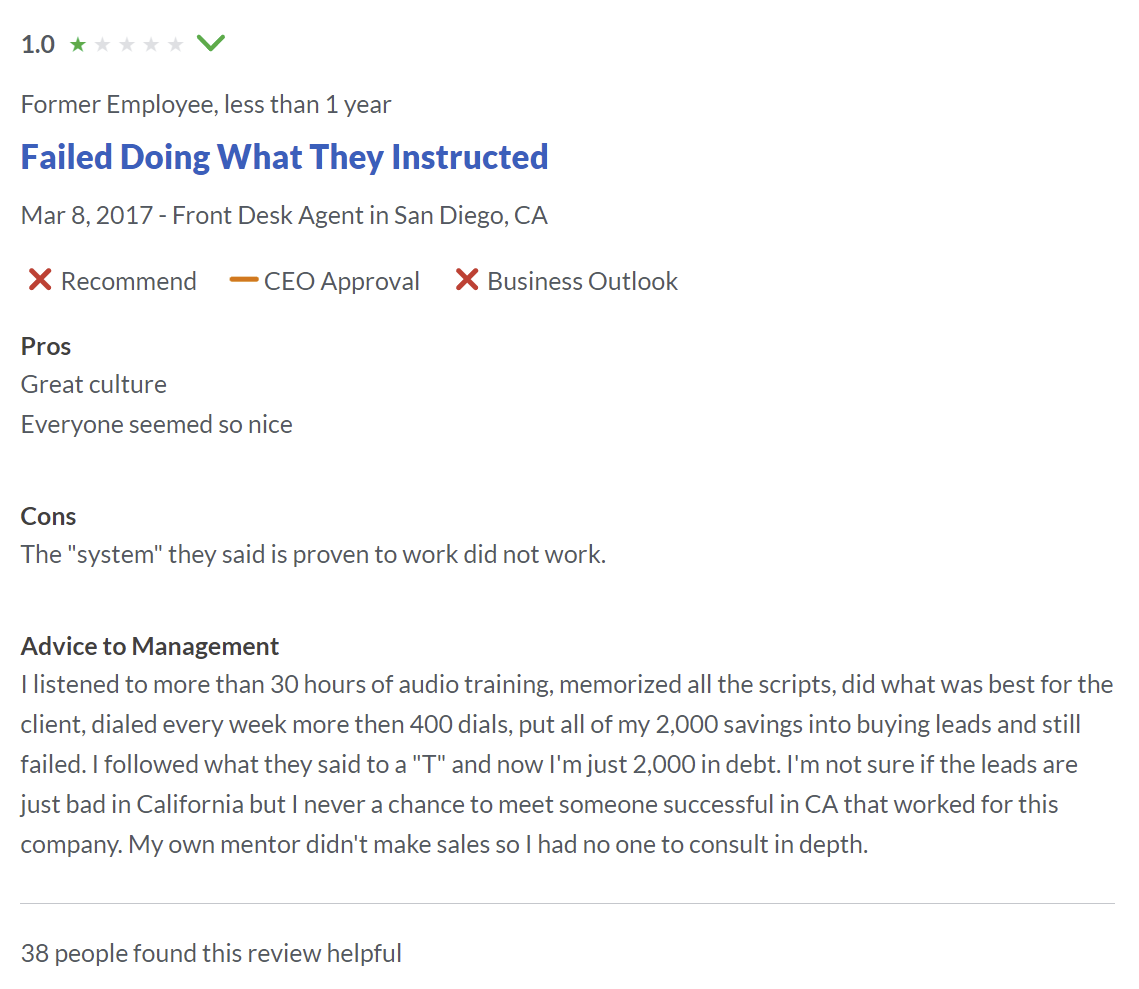
Task: Click the red X beside Business Outlook
Action: [466, 280]
